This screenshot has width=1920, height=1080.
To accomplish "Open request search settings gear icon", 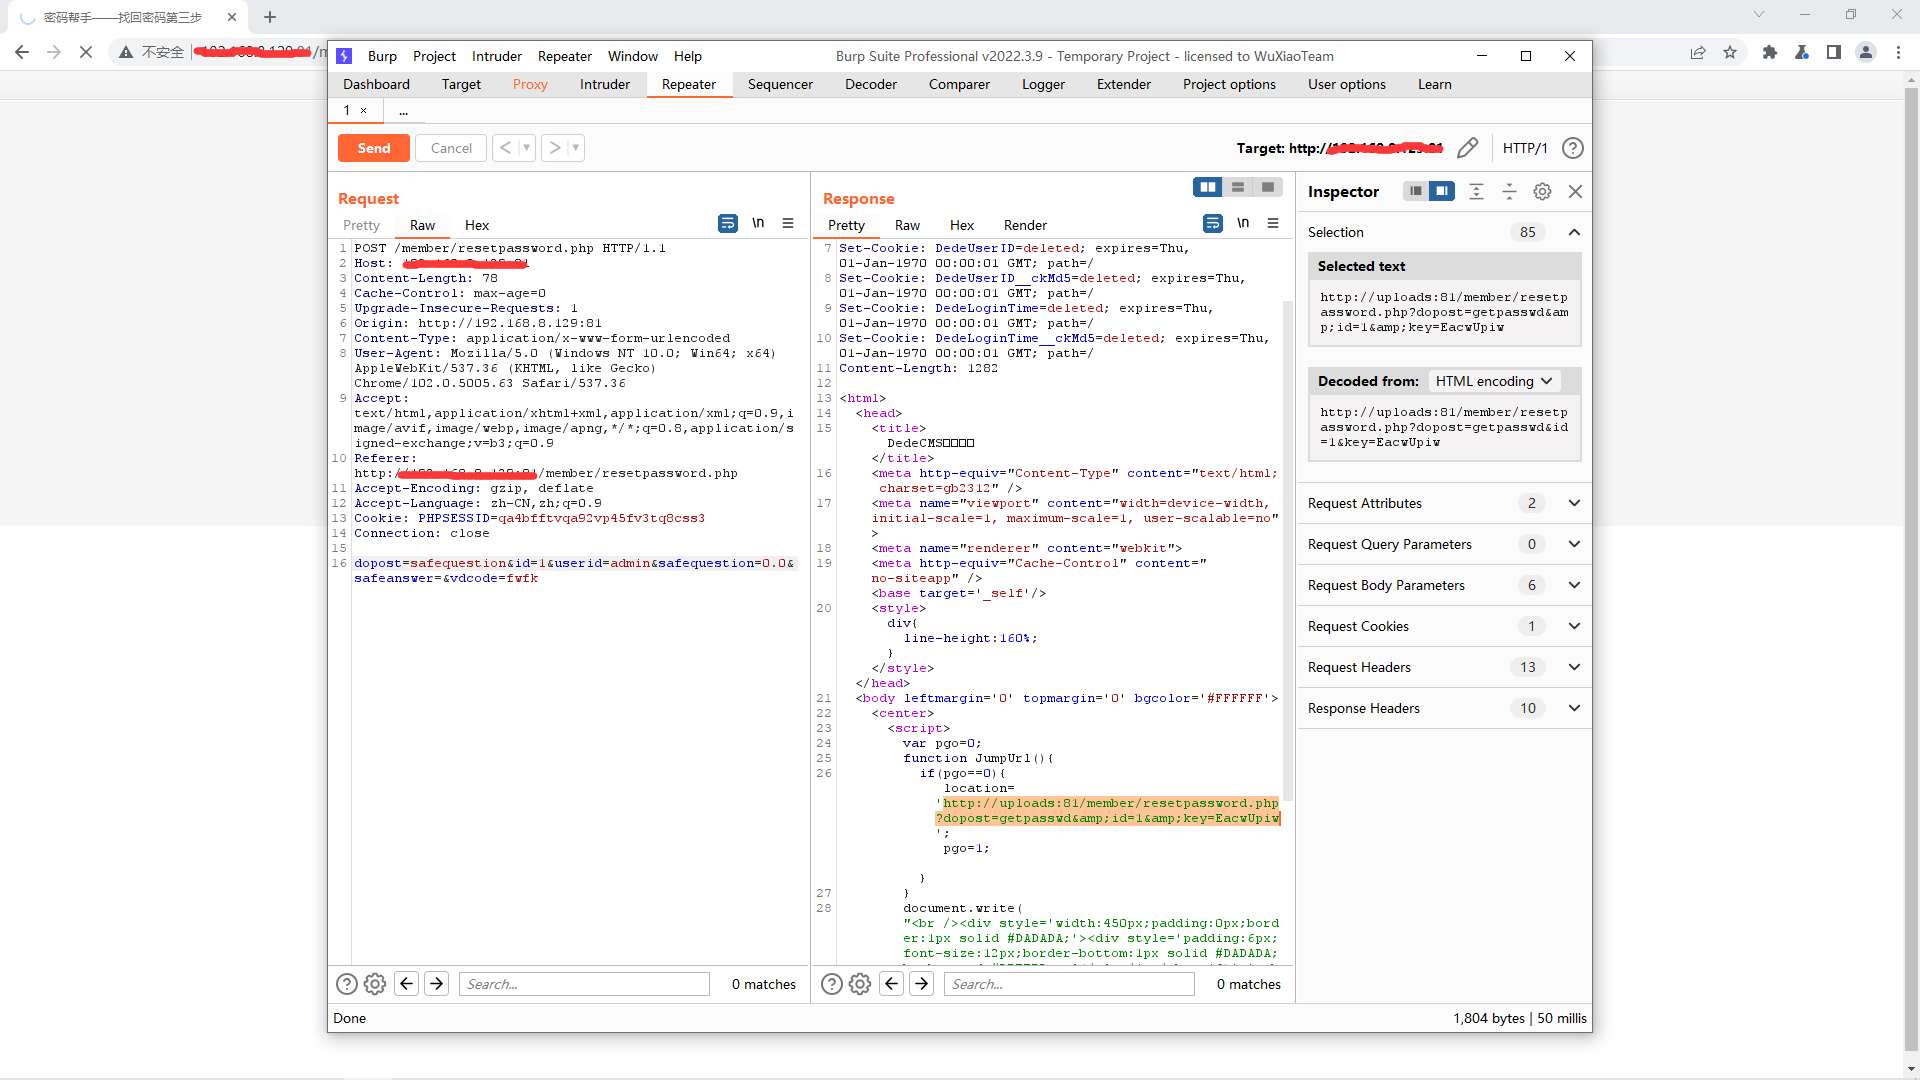I will [375, 984].
